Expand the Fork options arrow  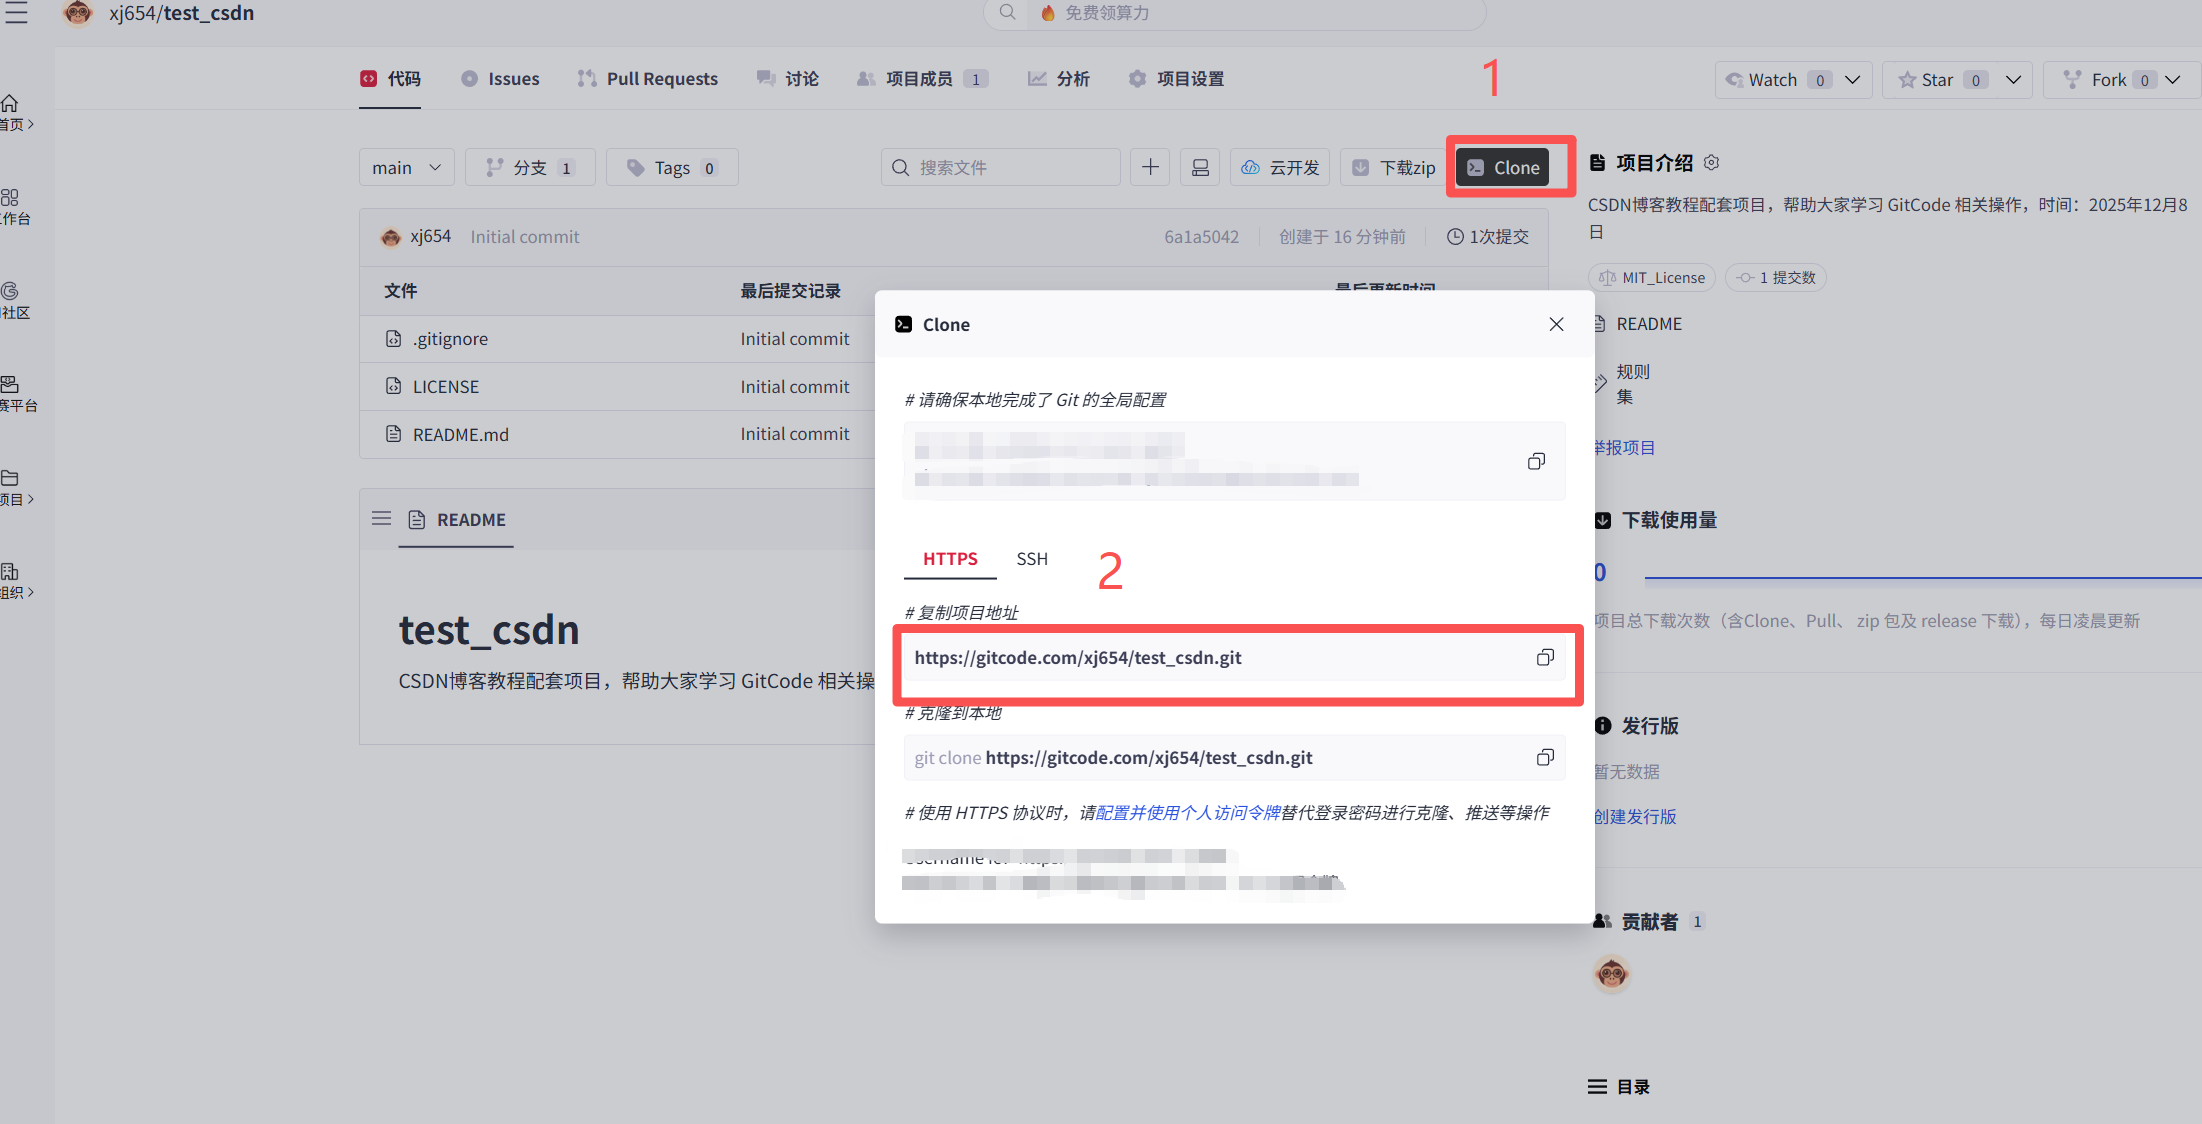tap(2173, 79)
